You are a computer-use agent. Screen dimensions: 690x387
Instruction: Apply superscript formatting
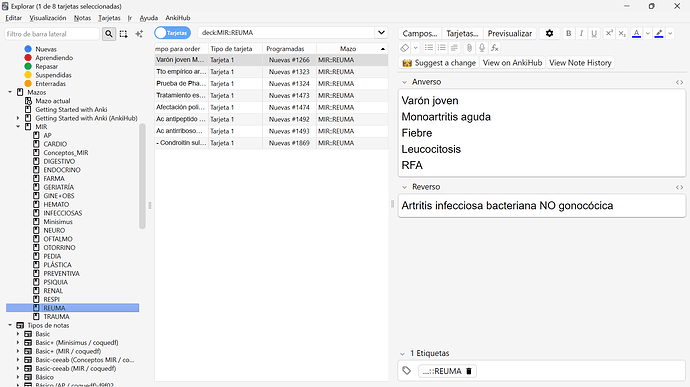click(x=609, y=33)
